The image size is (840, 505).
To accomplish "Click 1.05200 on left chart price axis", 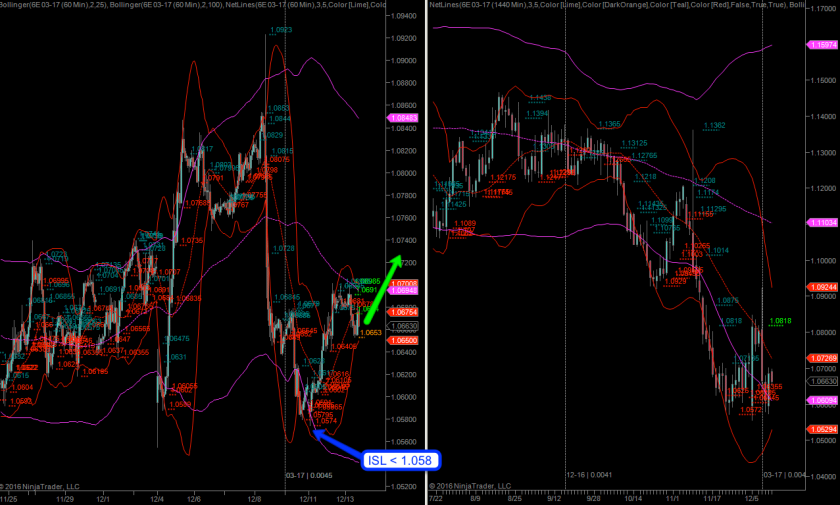I will click(x=404, y=487).
